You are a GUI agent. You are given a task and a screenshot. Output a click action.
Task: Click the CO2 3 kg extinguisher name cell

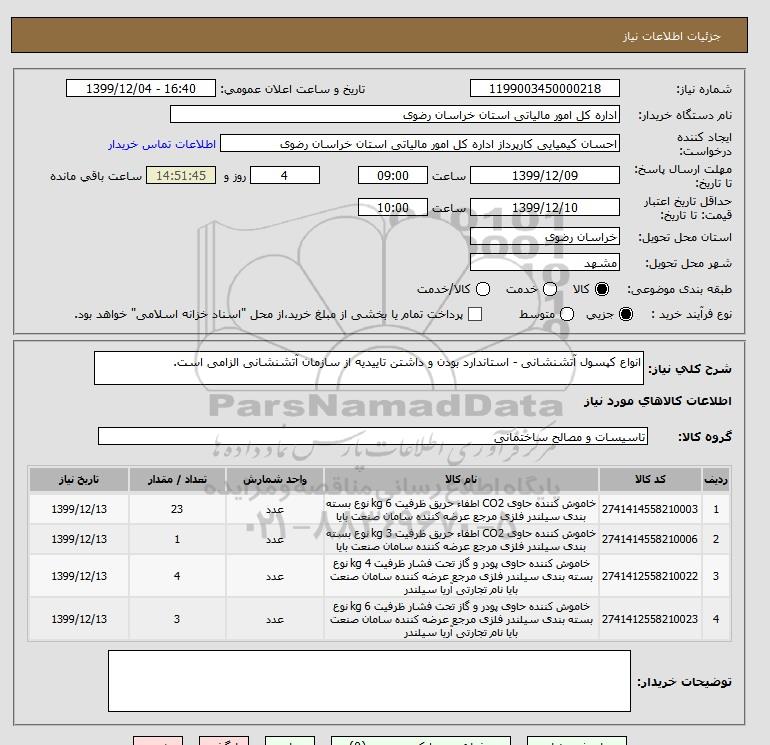tap(461, 540)
